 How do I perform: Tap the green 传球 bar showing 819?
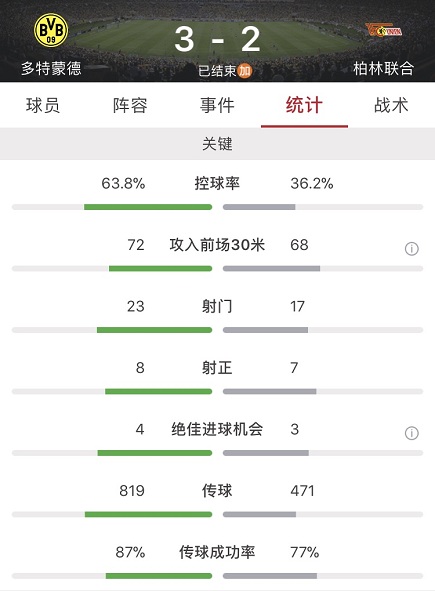click(x=149, y=514)
